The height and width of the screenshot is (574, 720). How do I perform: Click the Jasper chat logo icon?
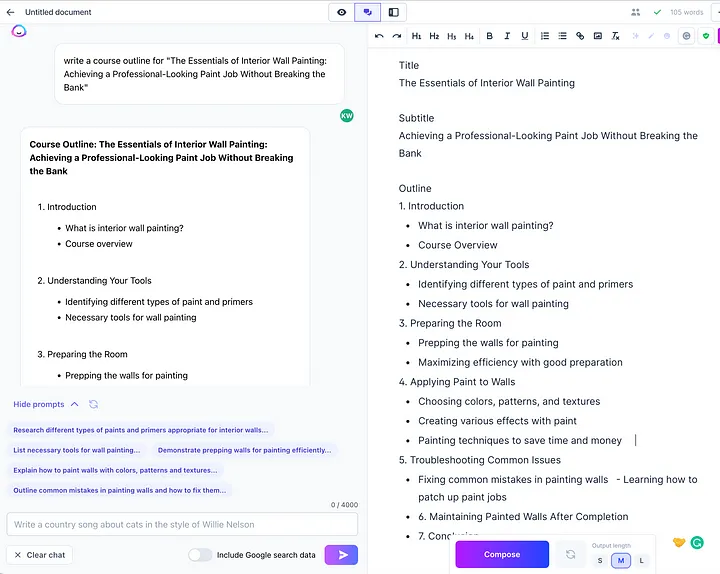[19, 31]
